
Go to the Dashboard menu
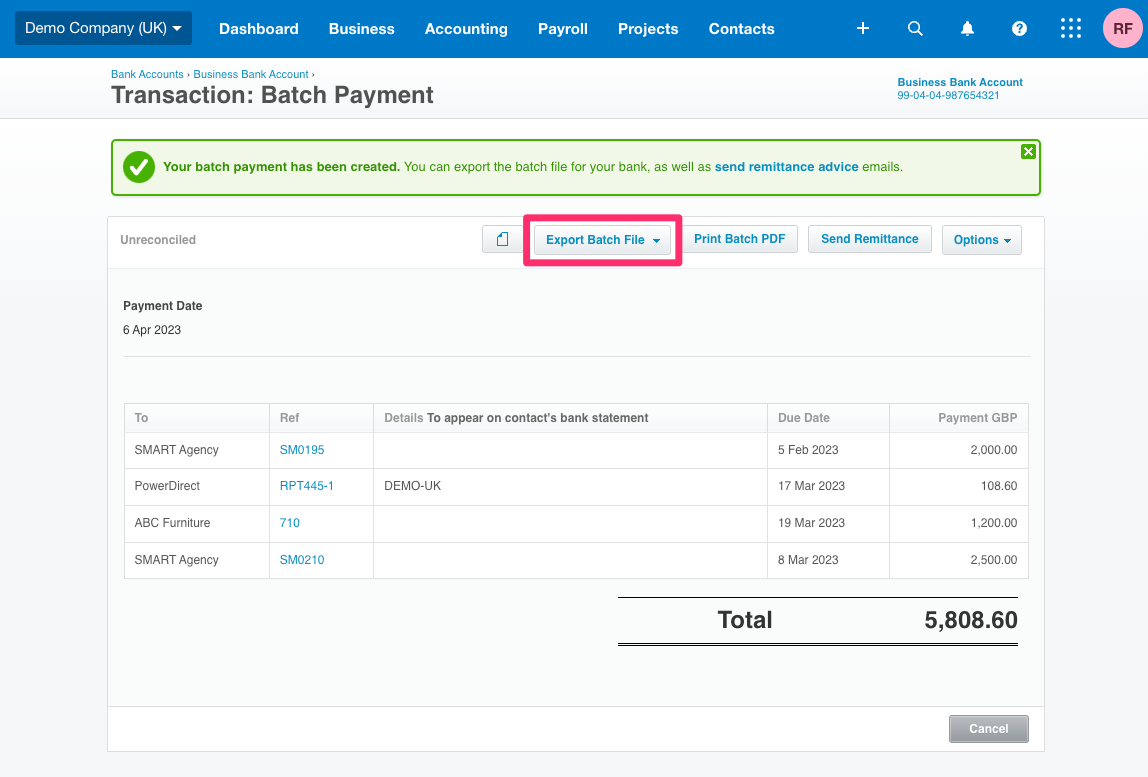tap(258, 28)
